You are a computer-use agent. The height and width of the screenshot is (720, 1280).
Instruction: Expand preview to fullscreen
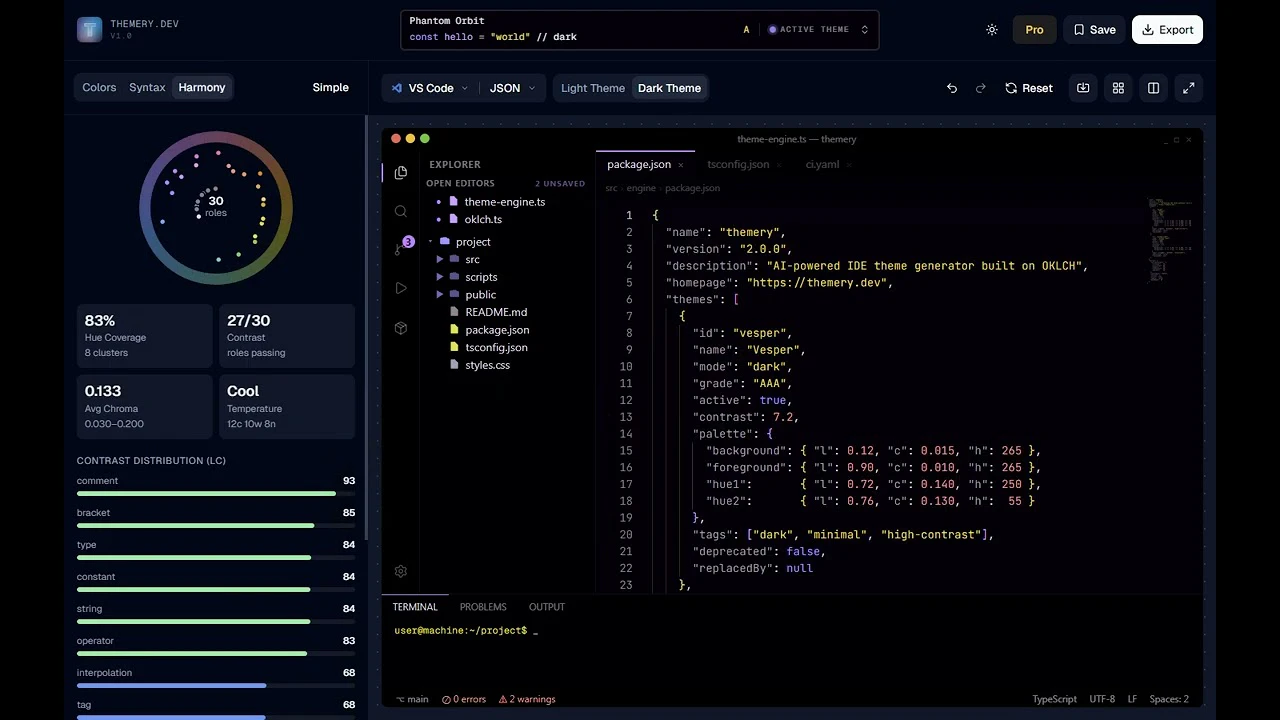click(x=1189, y=88)
